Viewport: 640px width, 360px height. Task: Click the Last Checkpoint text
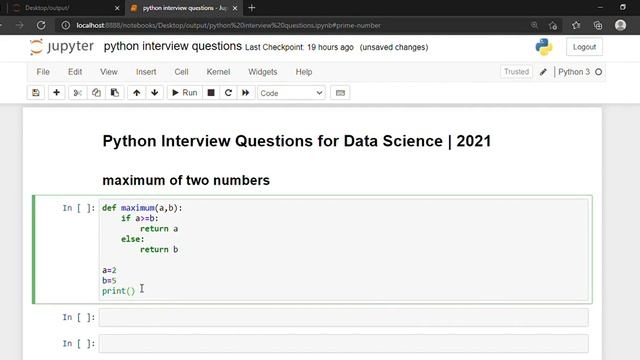tap(299, 47)
